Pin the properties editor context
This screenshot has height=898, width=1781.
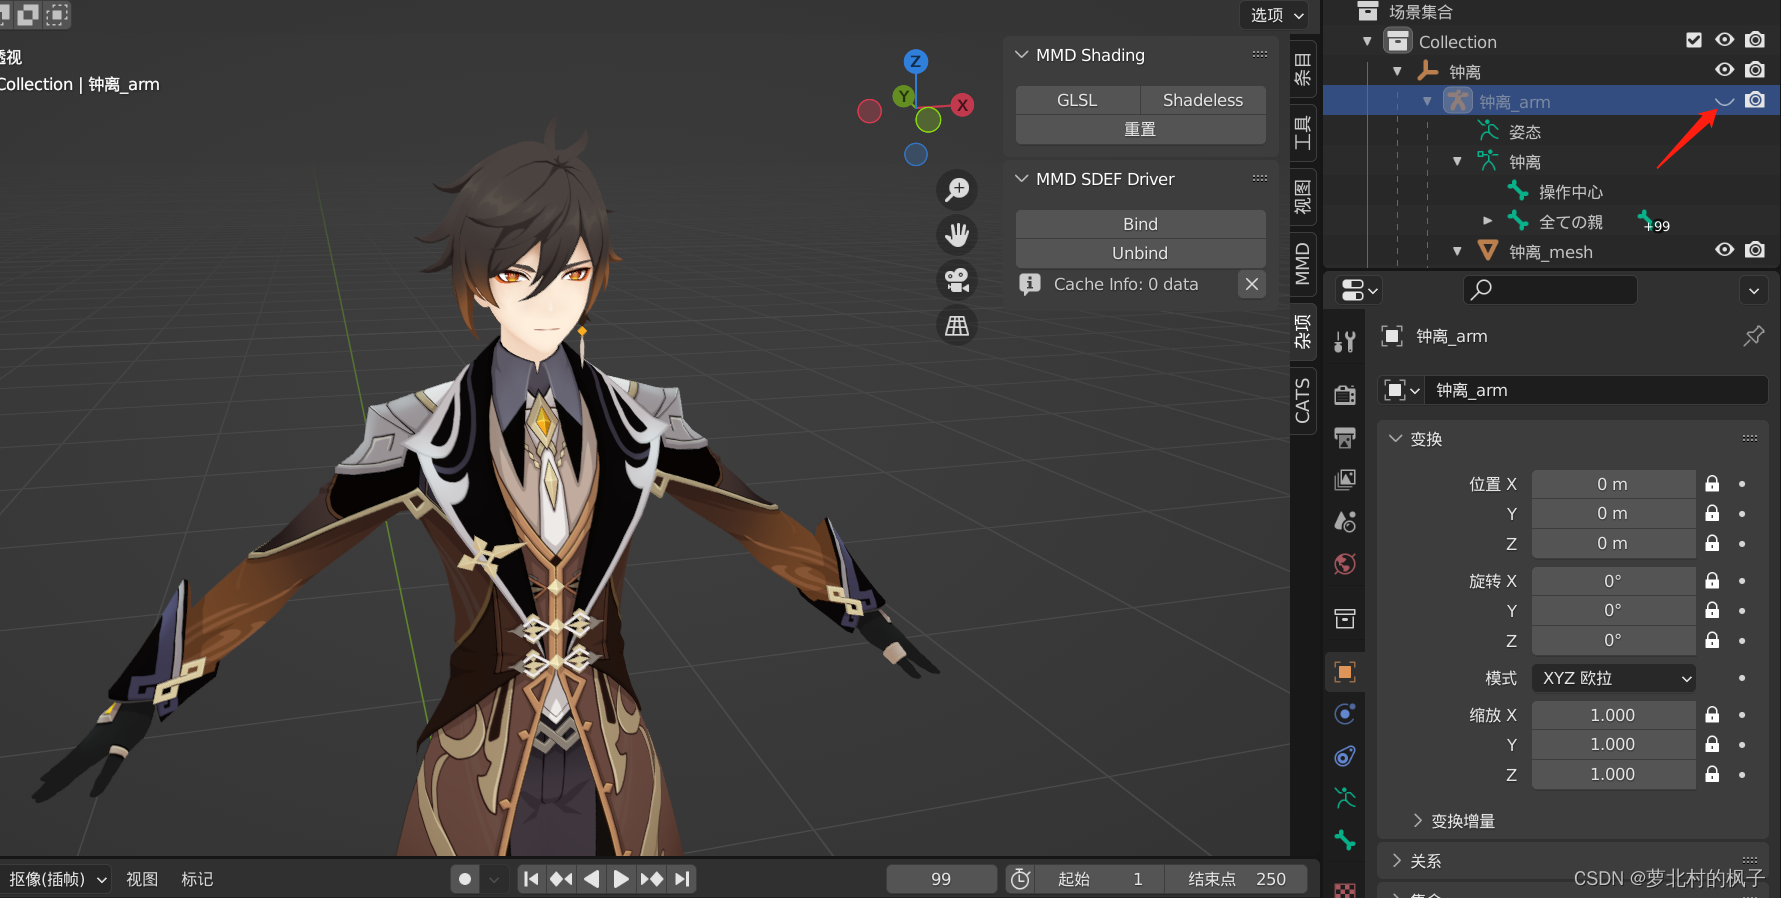click(x=1753, y=336)
